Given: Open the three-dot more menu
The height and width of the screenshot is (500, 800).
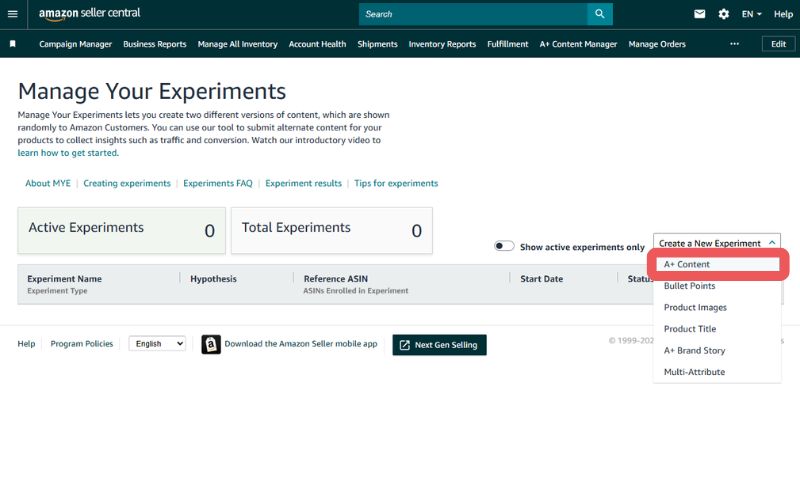Looking at the screenshot, I should pos(734,44).
